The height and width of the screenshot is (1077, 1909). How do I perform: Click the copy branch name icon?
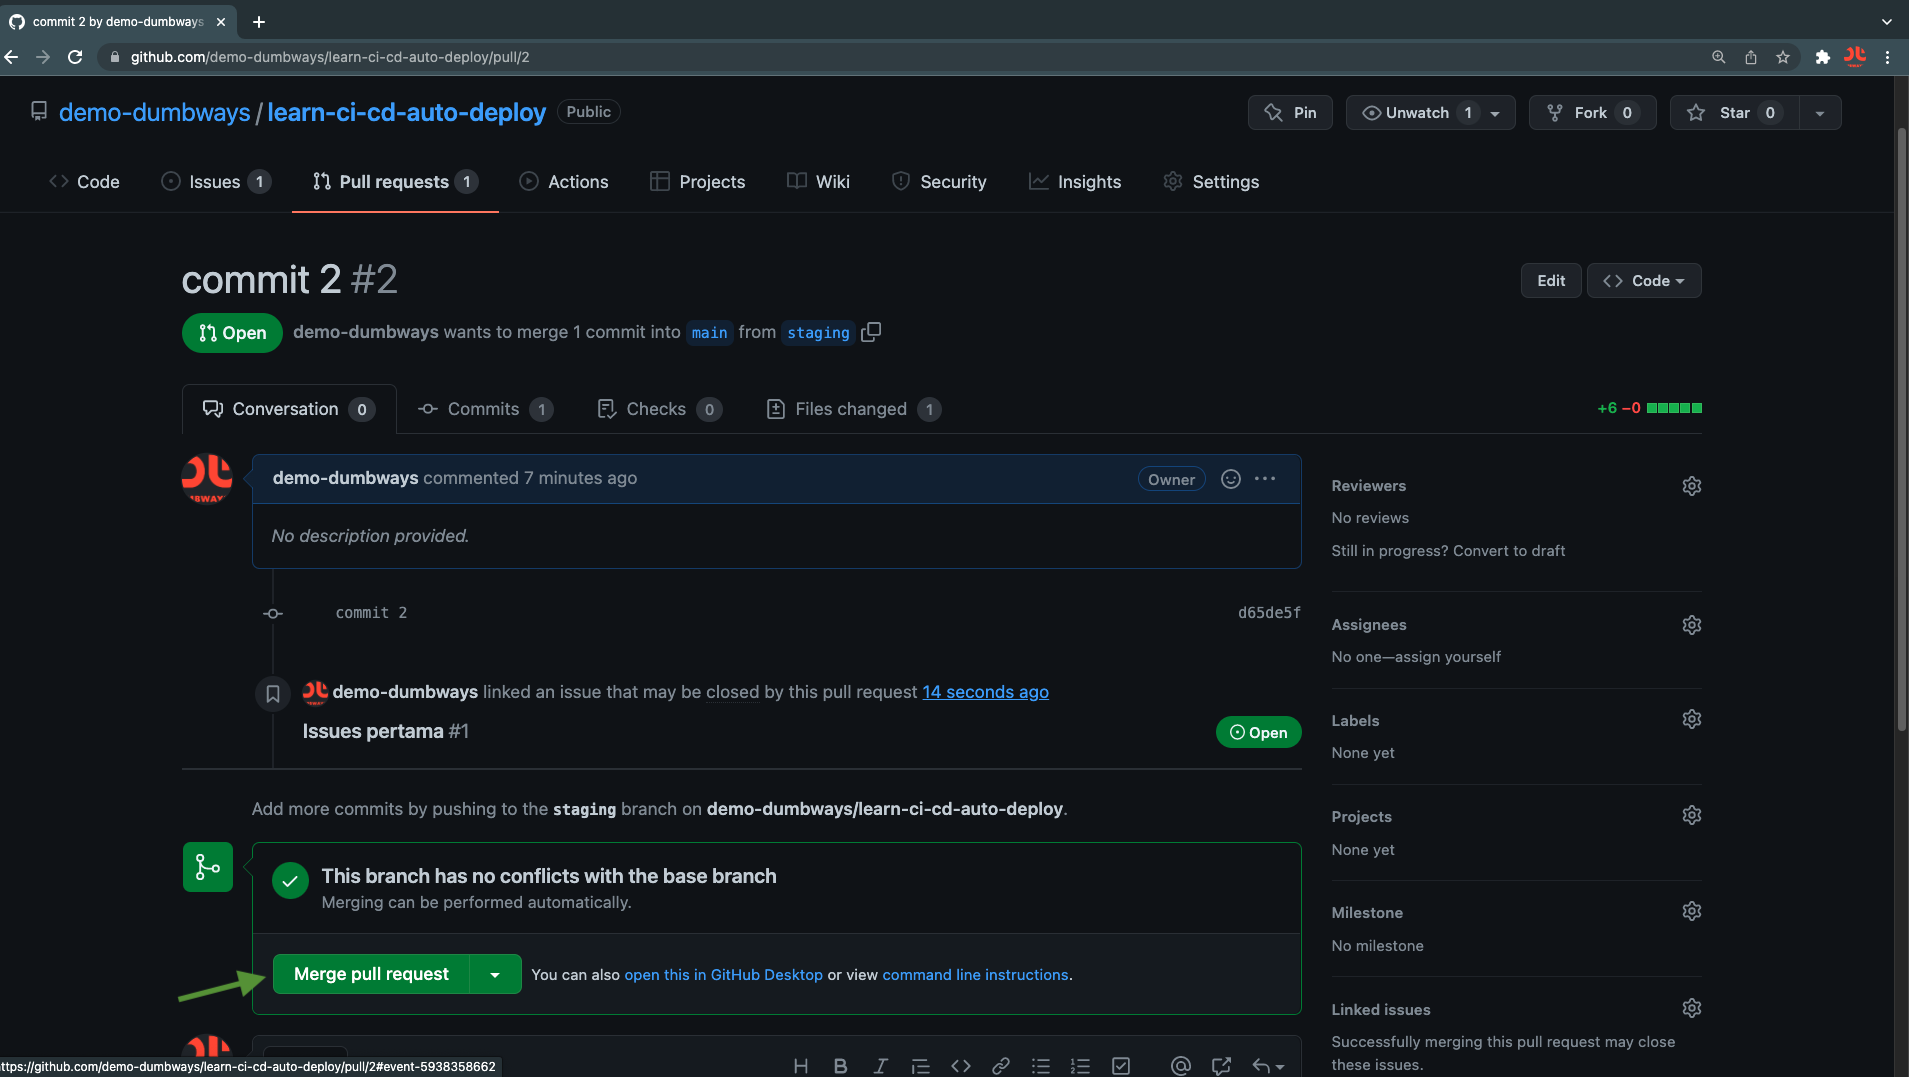tap(871, 332)
